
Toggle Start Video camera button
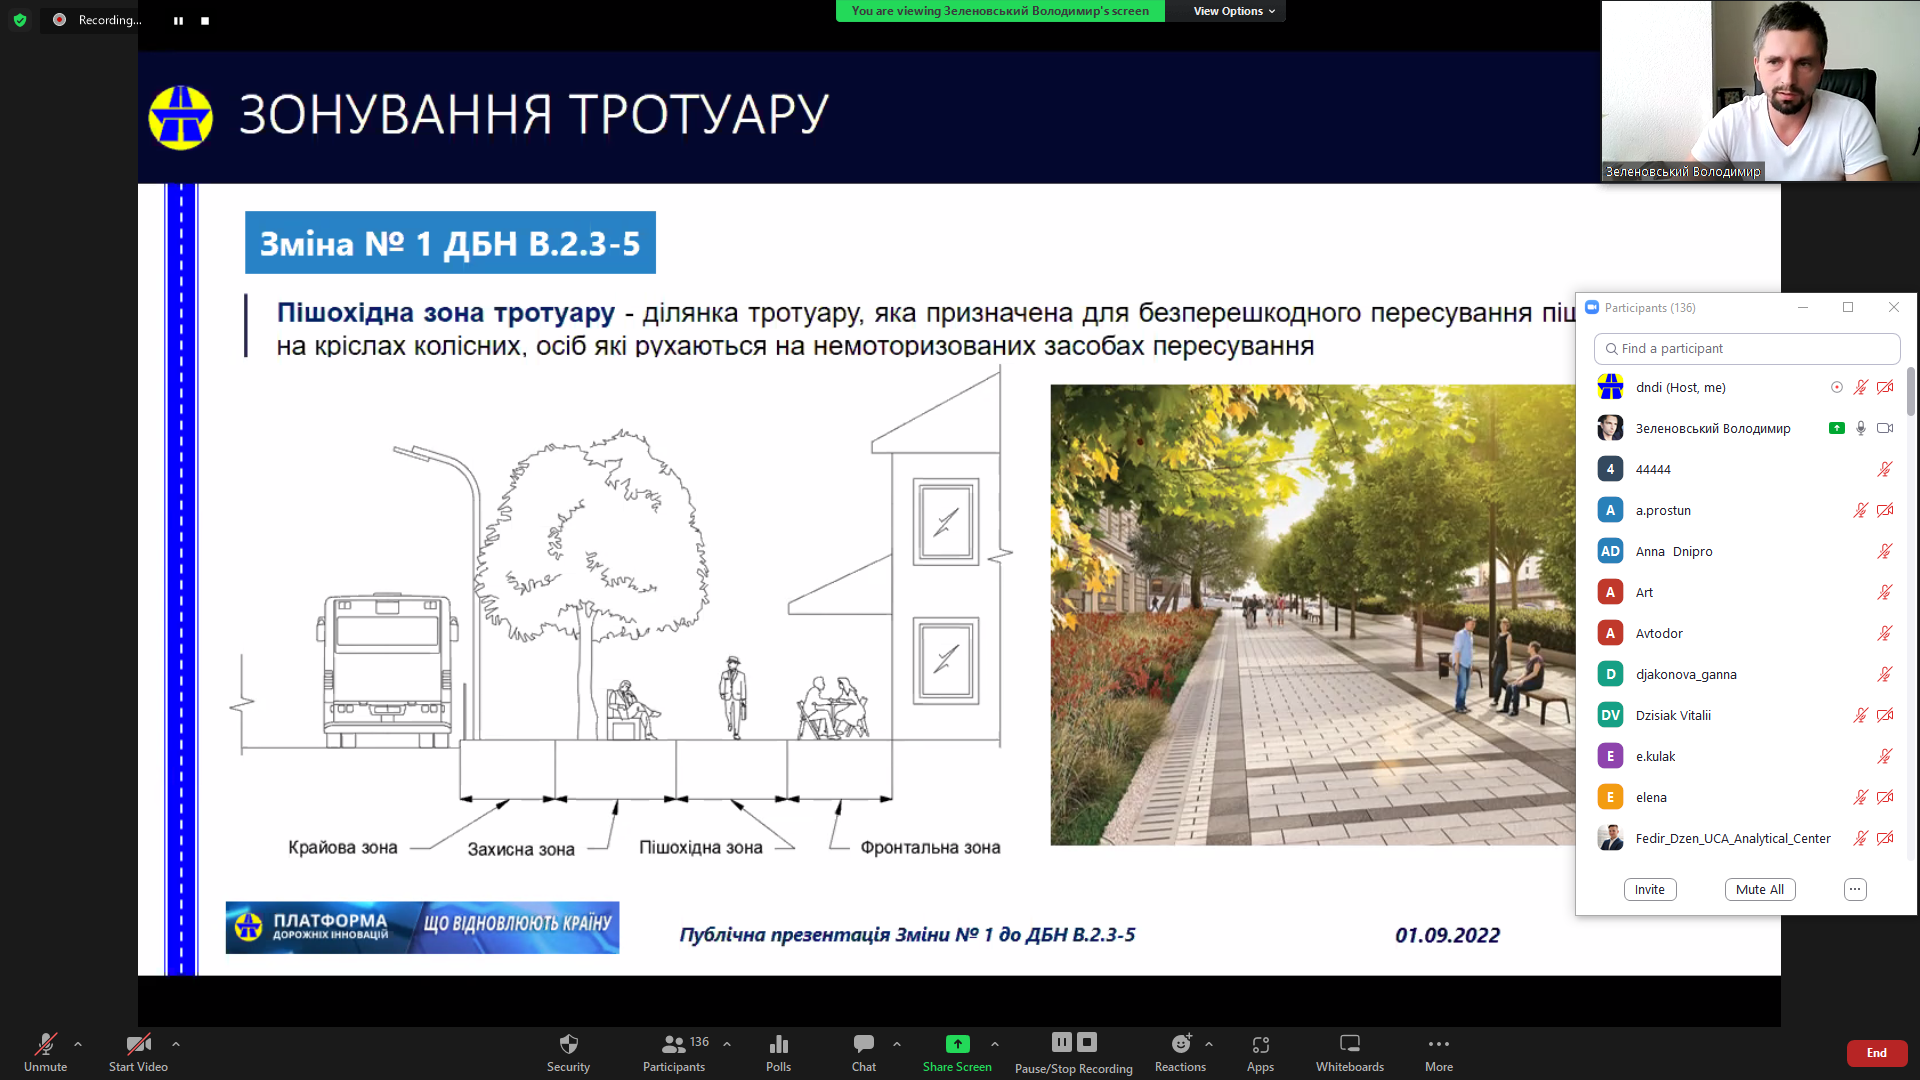pyautogui.click(x=138, y=1045)
